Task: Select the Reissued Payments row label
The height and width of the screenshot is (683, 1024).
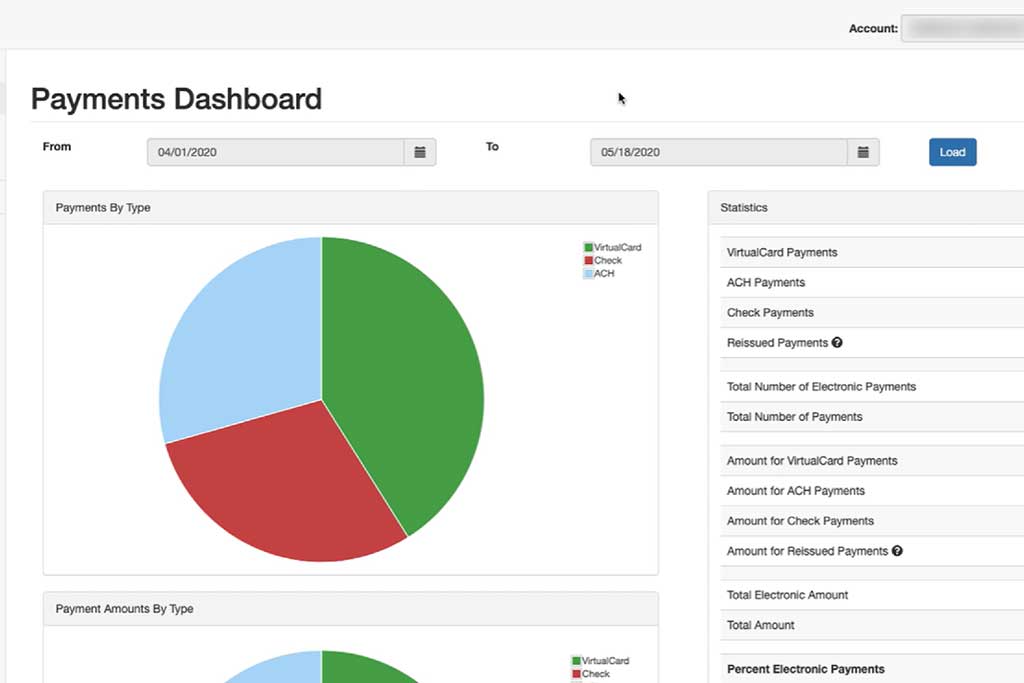Action: coord(777,343)
